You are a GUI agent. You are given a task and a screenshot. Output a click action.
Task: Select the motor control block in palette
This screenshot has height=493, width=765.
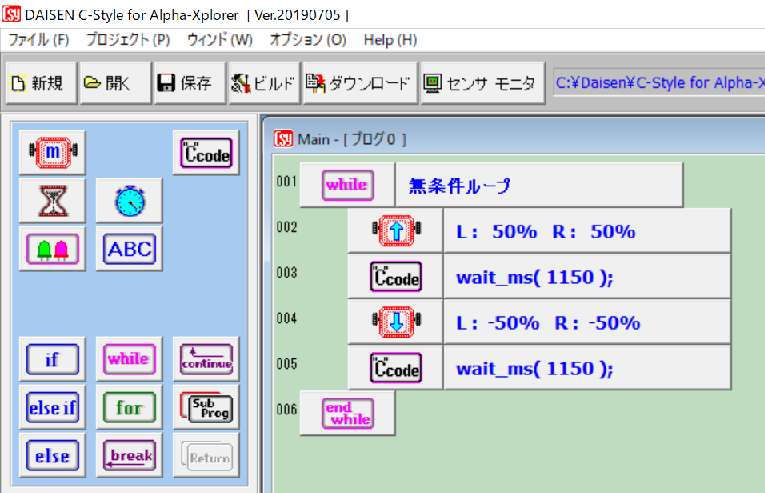point(53,152)
